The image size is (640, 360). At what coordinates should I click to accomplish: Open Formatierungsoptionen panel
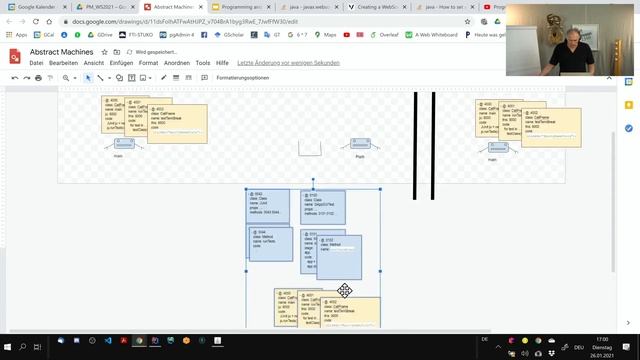pos(242,78)
